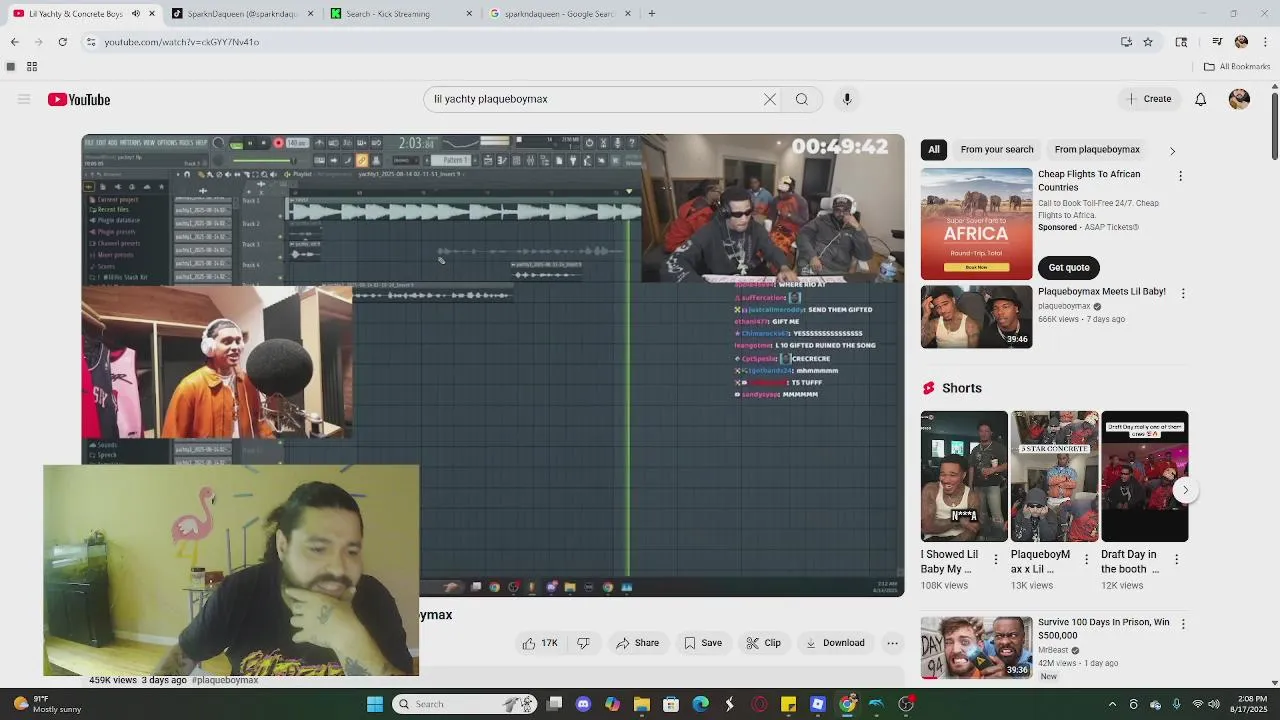This screenshot has height=720, width=1280.
Task: Dislike the video
Action: pyautogui.click(x=584, y=643)
